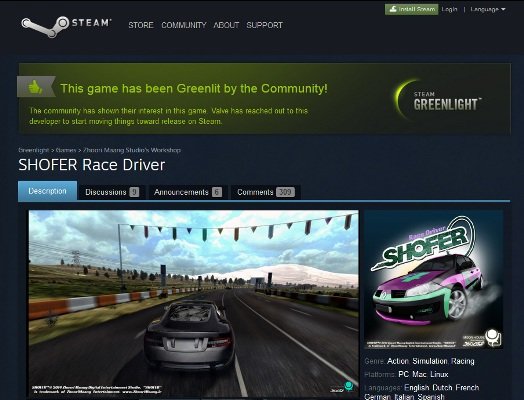Open the Greenlight breadcrumb link
This screenshot has width=524, height=400.
point(34,150)
